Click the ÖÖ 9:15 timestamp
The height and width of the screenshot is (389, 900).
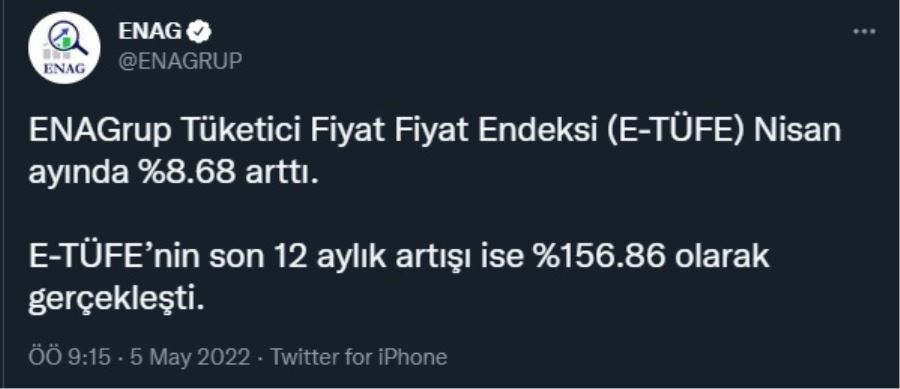(69, 357)
